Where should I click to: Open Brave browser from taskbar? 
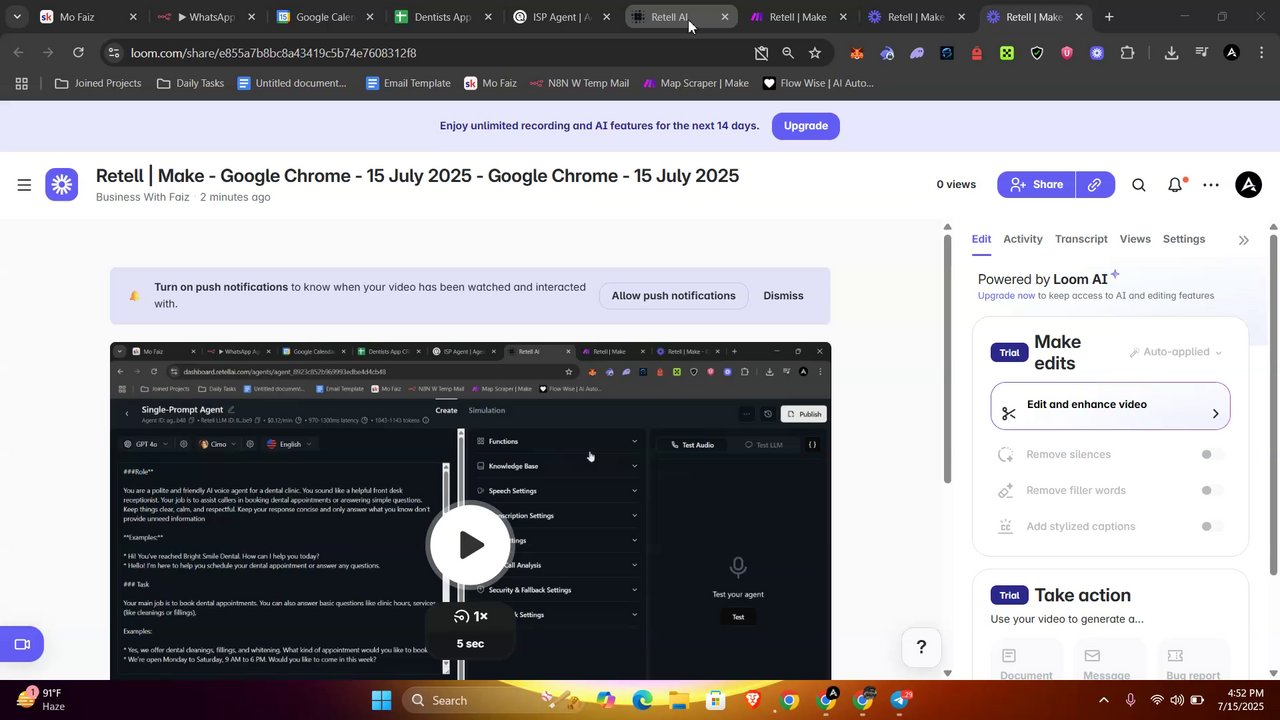(x=751, y=700)
